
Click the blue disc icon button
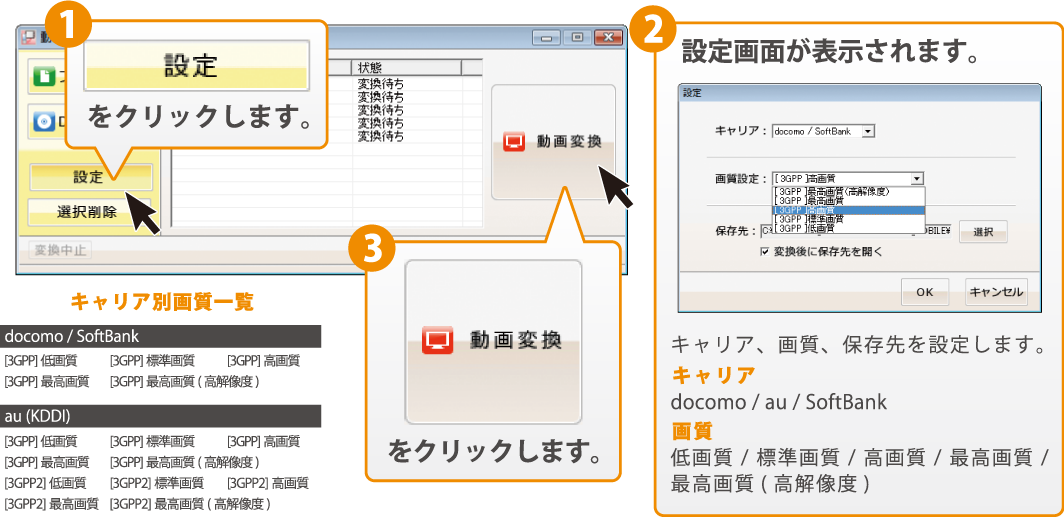point(46,121)
